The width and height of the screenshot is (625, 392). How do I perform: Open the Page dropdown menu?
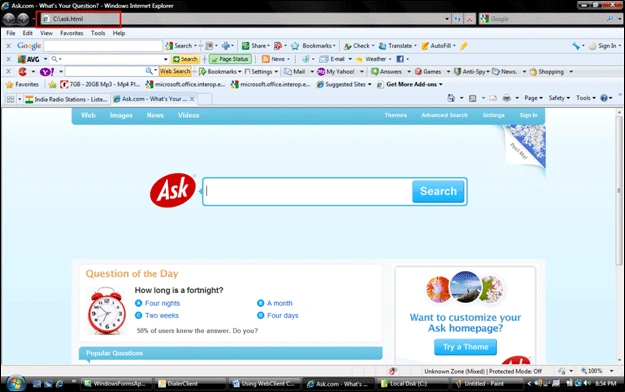(x=533, y=98)
